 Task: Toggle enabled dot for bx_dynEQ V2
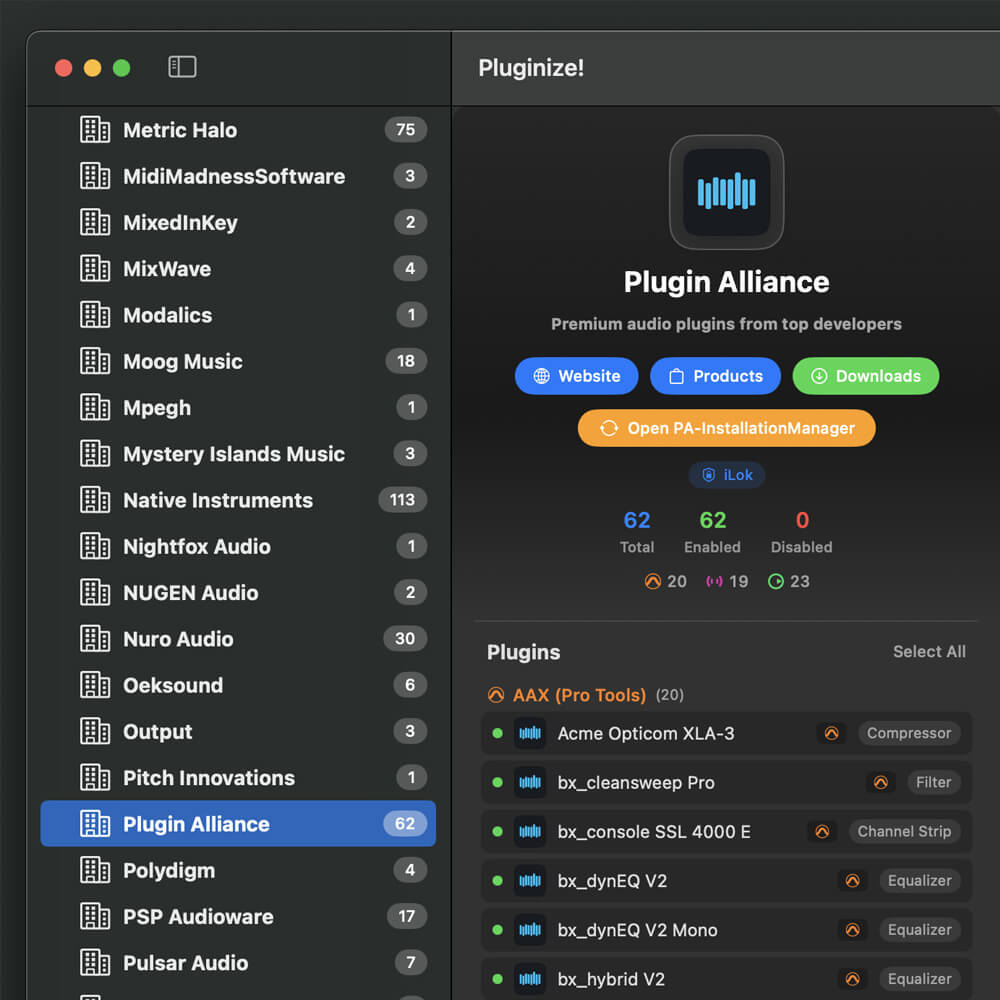[497, 881]
